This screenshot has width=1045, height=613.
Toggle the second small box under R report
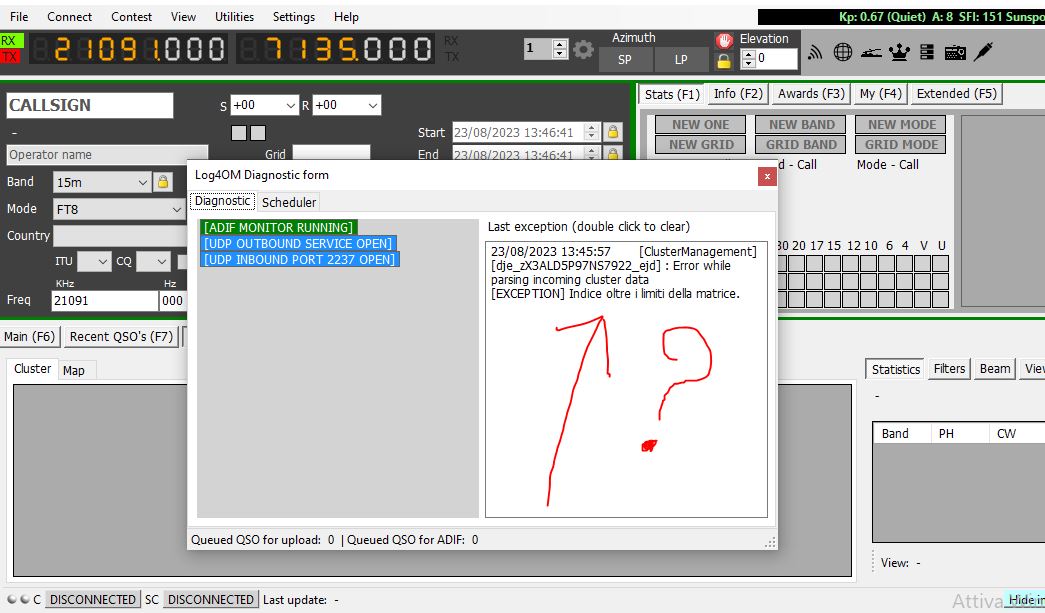point(258,133)
